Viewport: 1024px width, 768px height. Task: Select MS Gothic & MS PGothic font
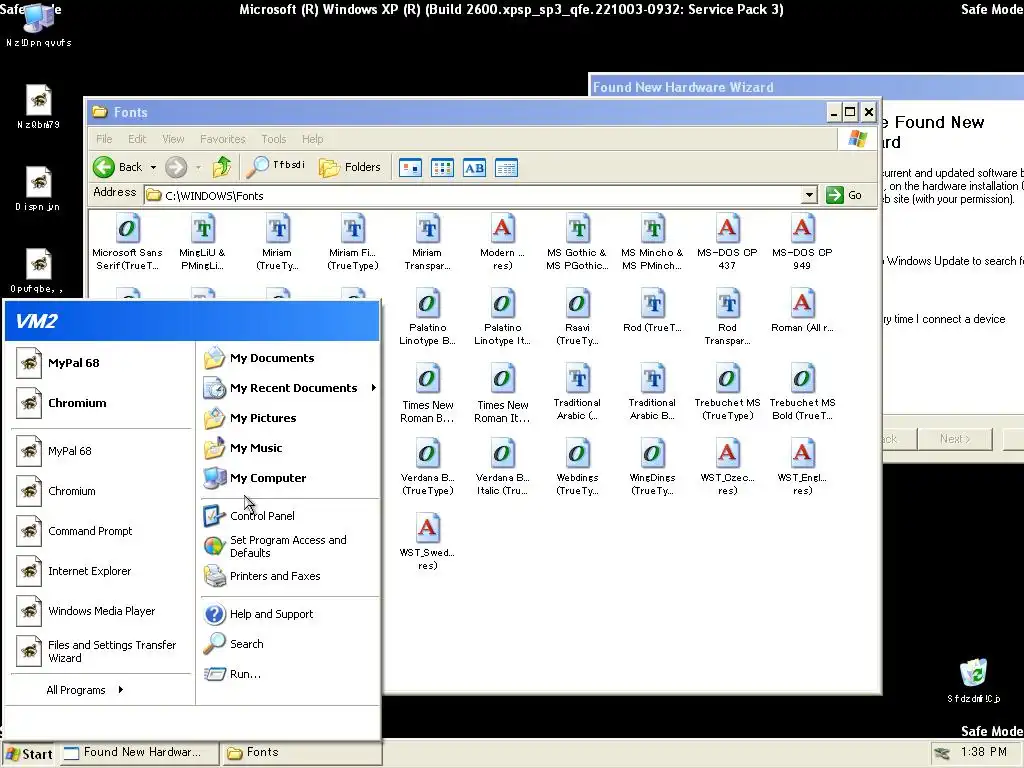(577, 229)
